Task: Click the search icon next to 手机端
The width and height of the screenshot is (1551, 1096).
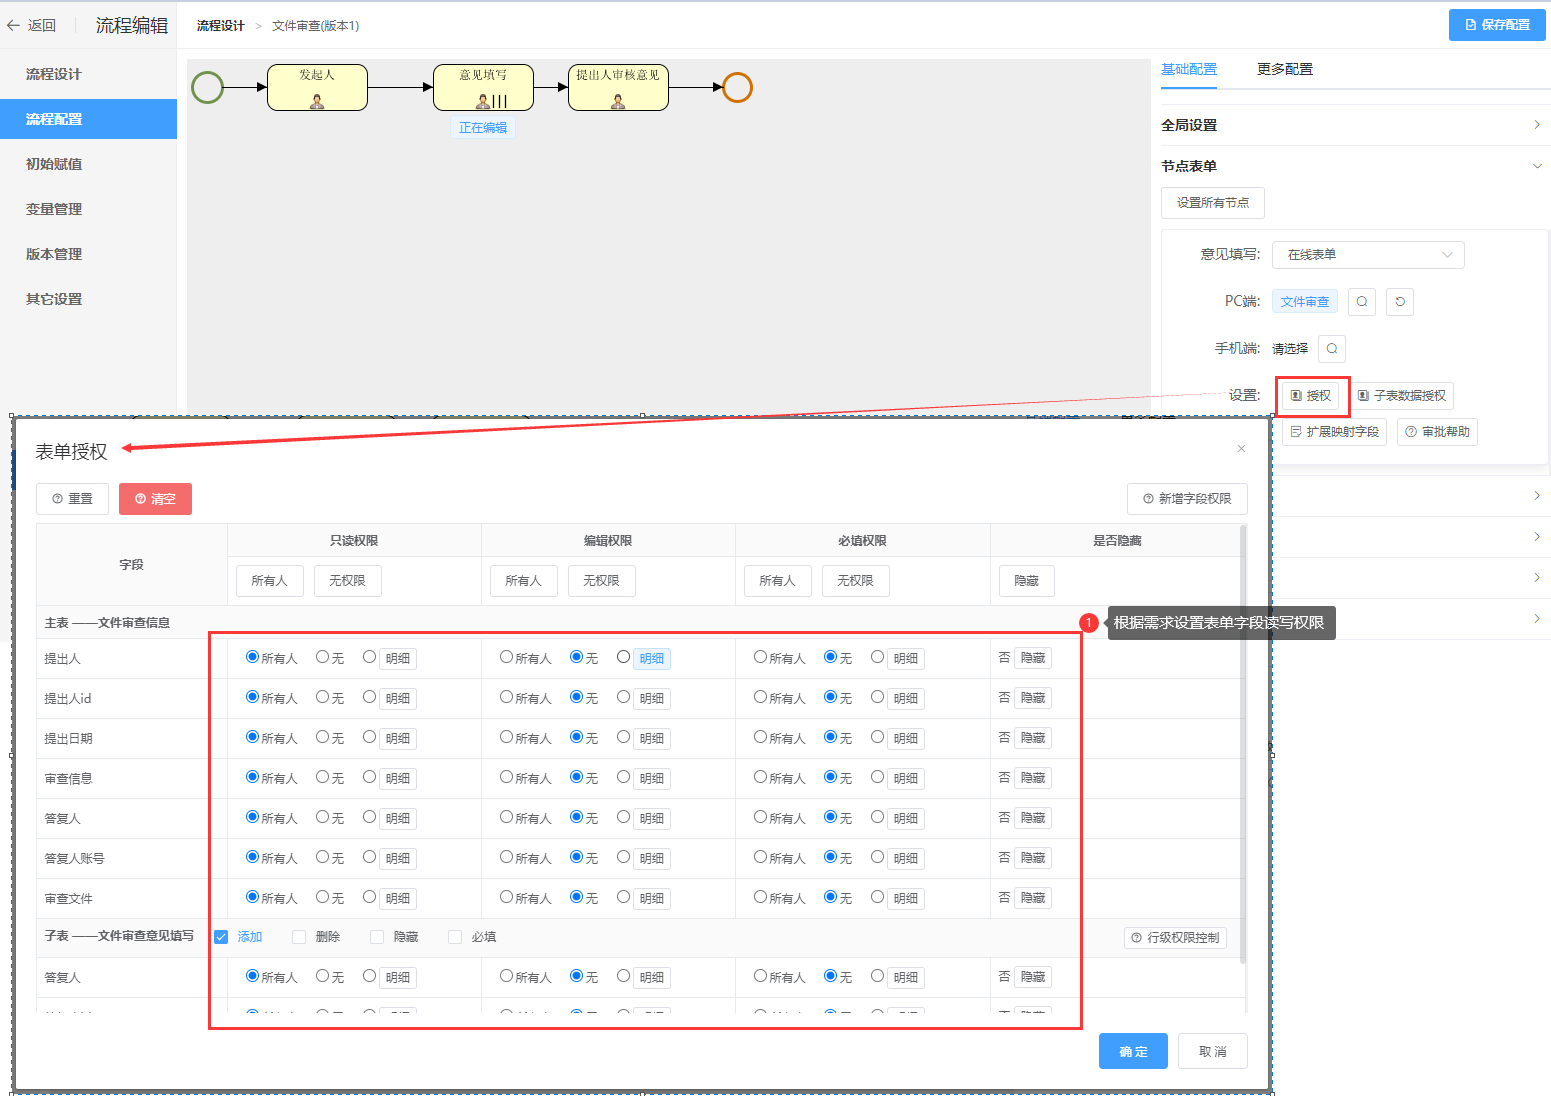Action: (x=1331, y=349)
